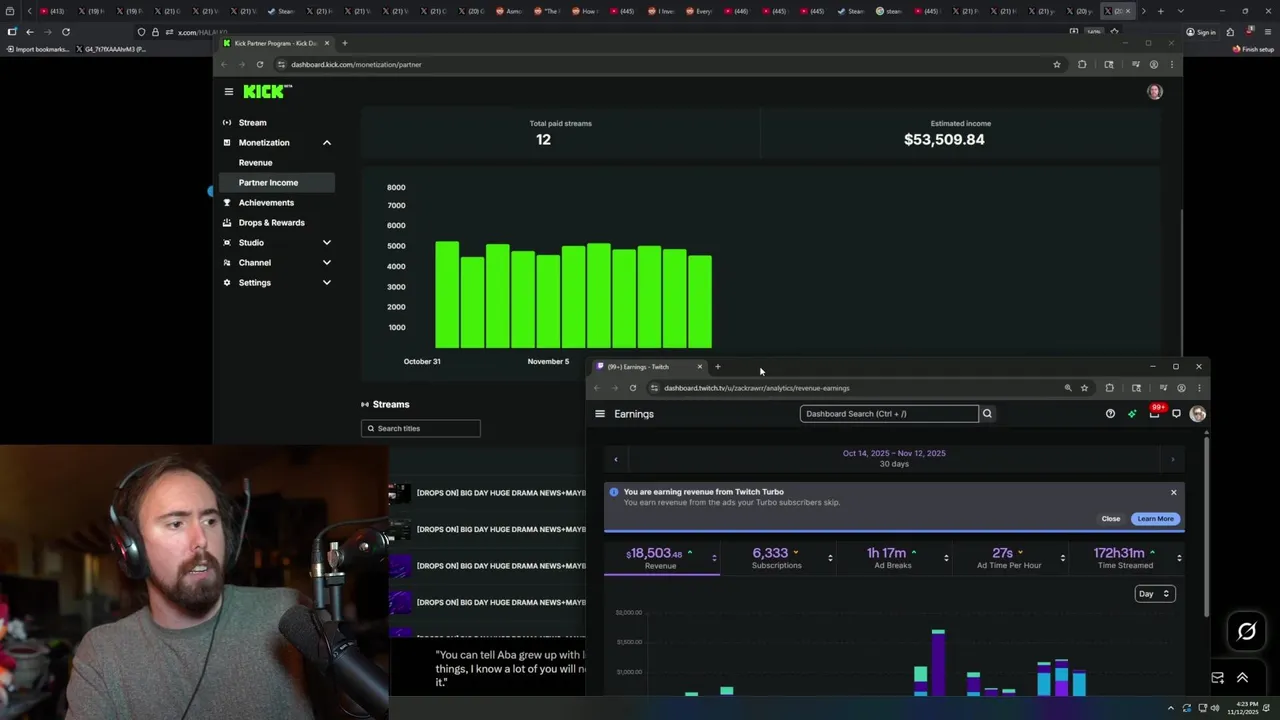1280x720 pixels.
Task: Collapse the Monetization section in Kick sidebar
Action: (x=326, y=142)
